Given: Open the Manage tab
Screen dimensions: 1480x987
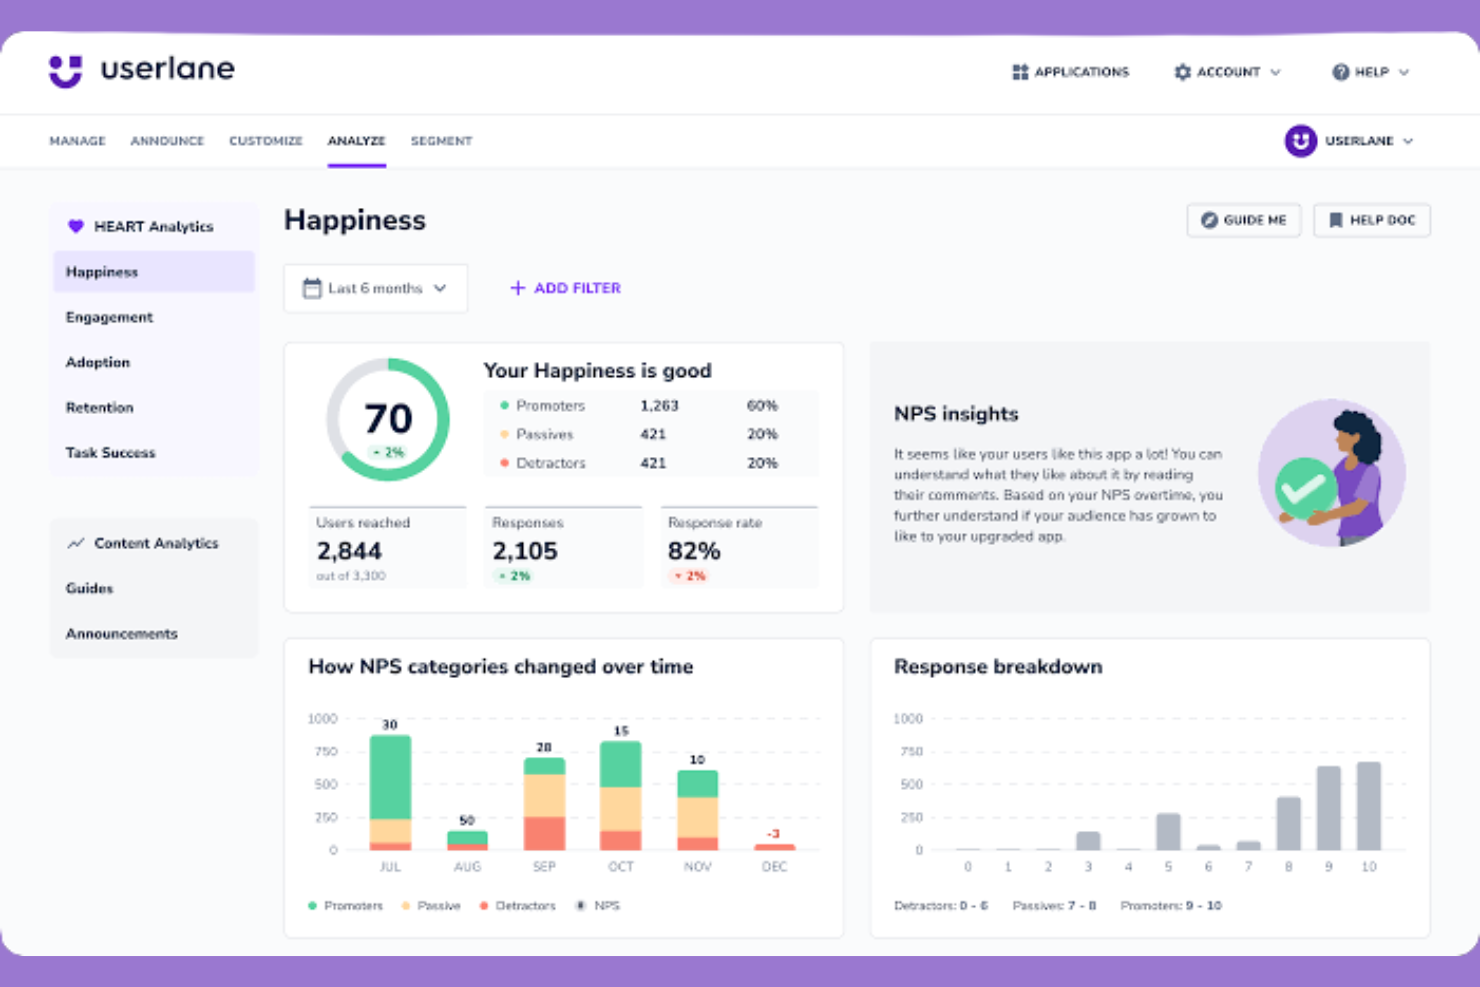Looking at the screenshot, I should [x=77, y=141].
